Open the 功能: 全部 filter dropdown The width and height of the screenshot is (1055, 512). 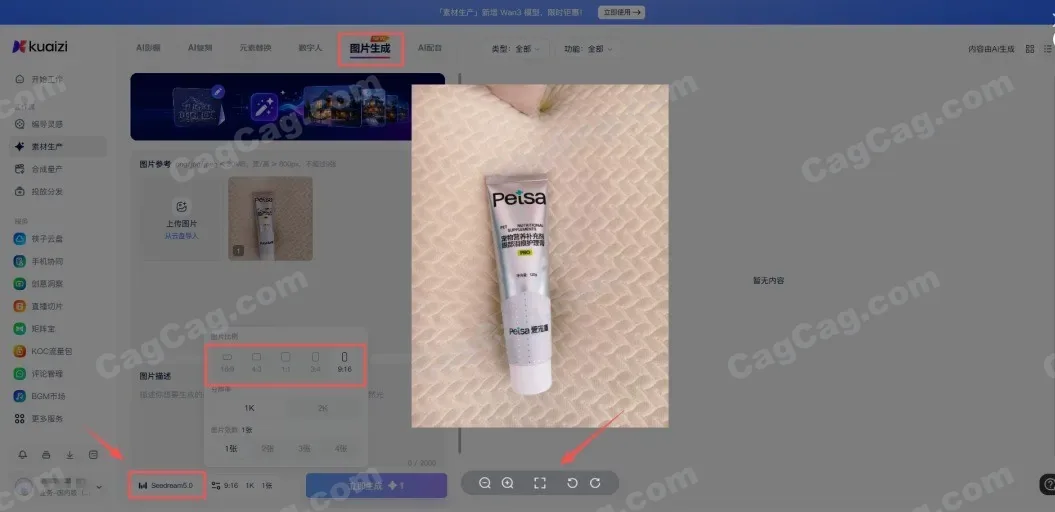point(589,49)
